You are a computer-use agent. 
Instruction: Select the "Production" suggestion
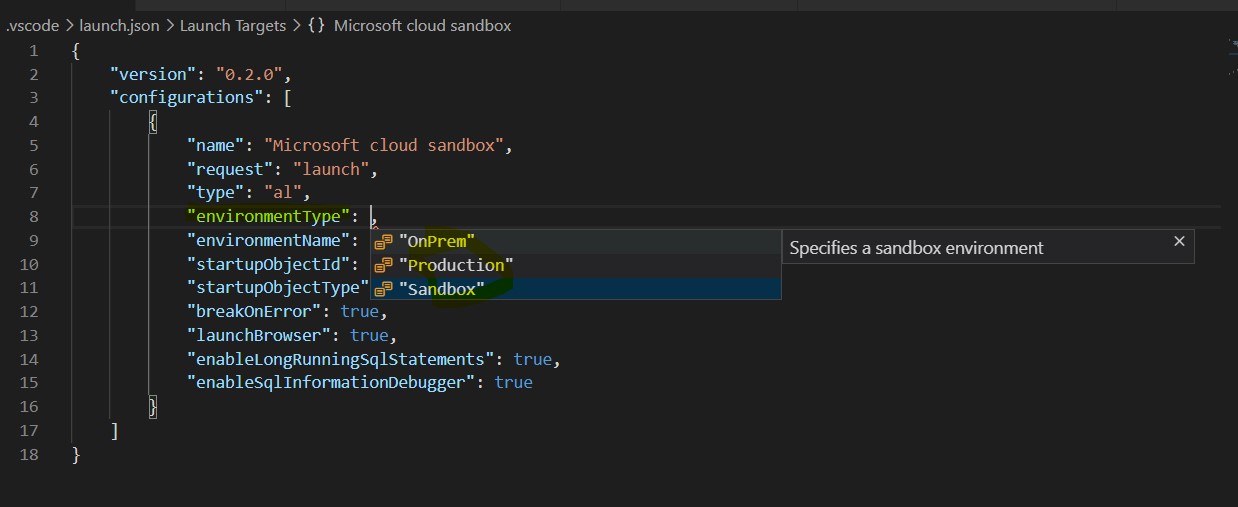click(x=576, y=265)
